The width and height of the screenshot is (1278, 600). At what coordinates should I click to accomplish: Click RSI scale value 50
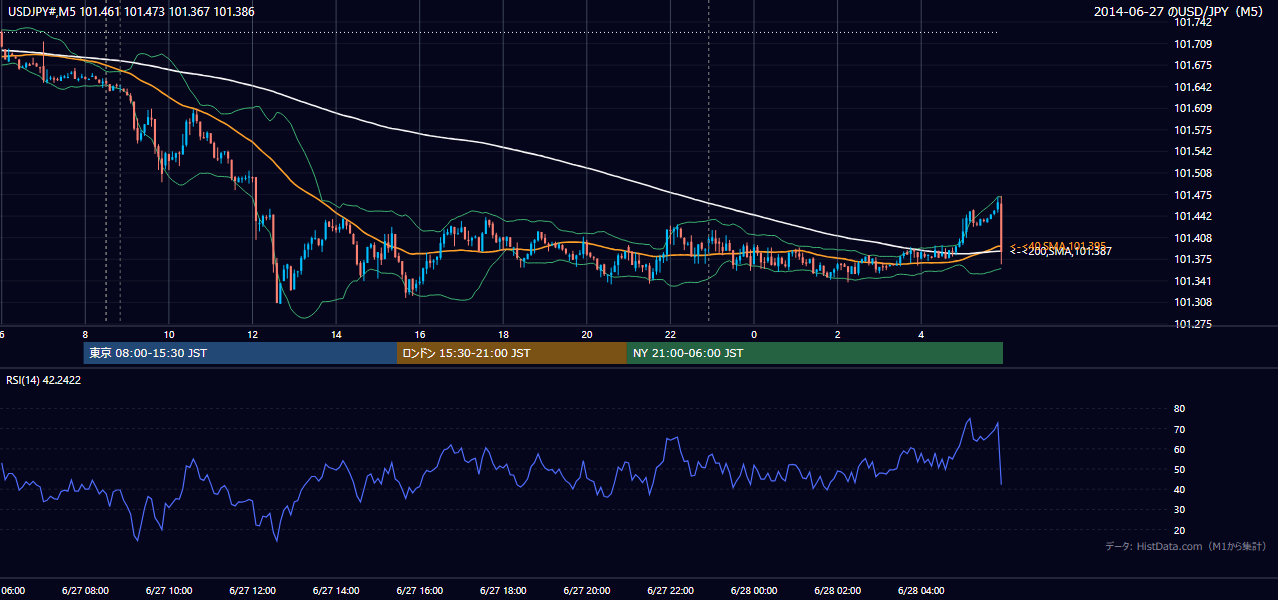coord(1180,469)
